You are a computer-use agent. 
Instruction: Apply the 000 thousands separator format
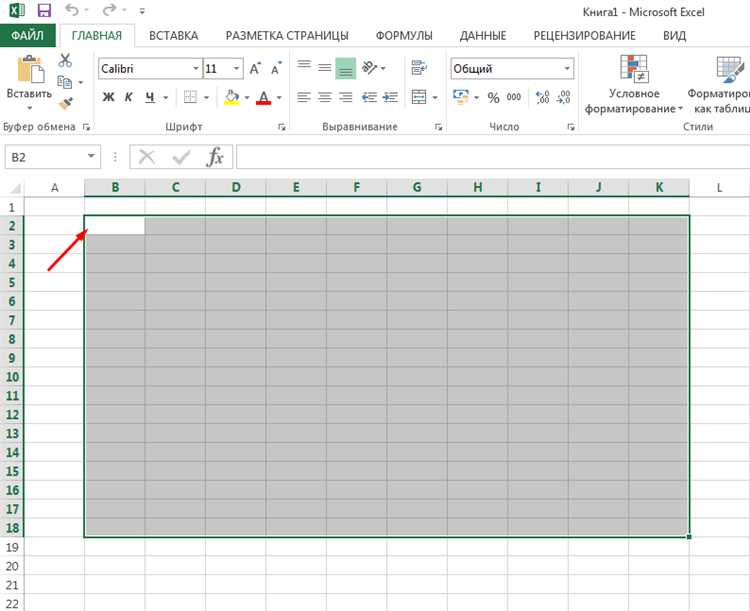(514, 97)
